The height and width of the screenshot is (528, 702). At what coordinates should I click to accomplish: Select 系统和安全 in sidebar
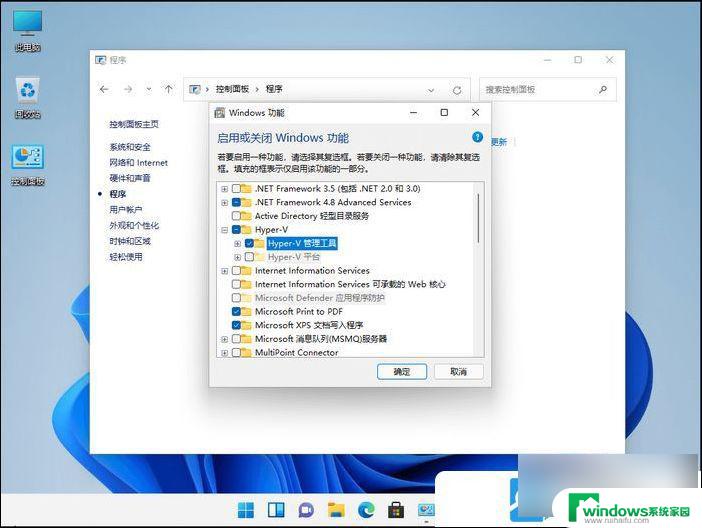(x=130, y=147)
